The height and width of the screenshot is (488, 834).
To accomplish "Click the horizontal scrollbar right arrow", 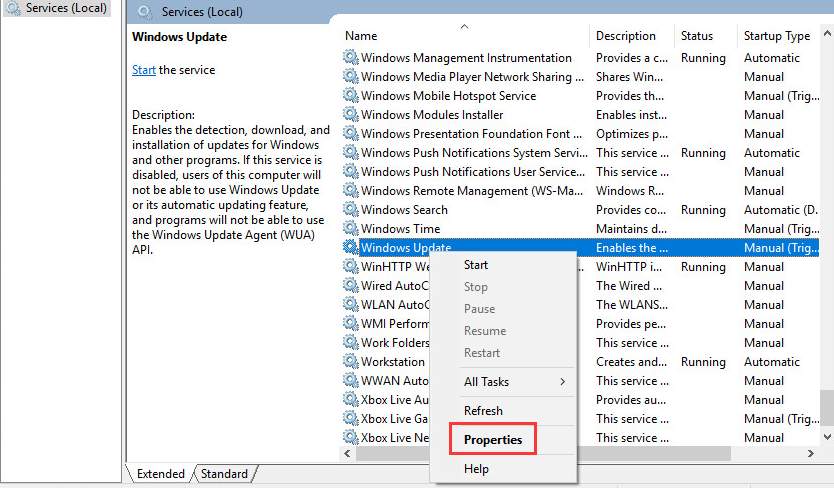I will pyautogui.click(x=810, y=453).
